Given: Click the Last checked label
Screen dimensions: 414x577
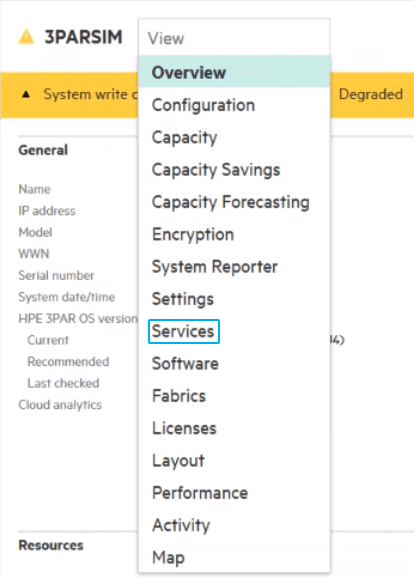Looking at the screenshot, I should [x=63, y=383].
